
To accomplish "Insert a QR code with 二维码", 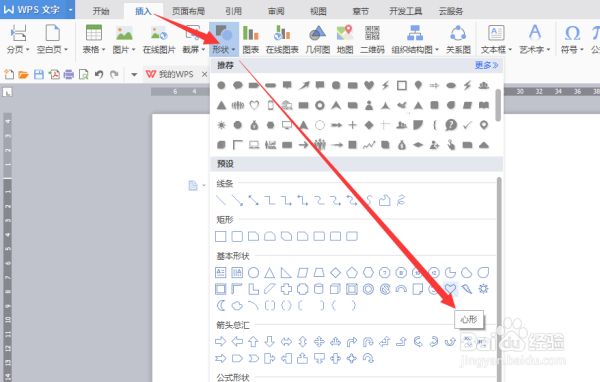I will coord(372,39).
